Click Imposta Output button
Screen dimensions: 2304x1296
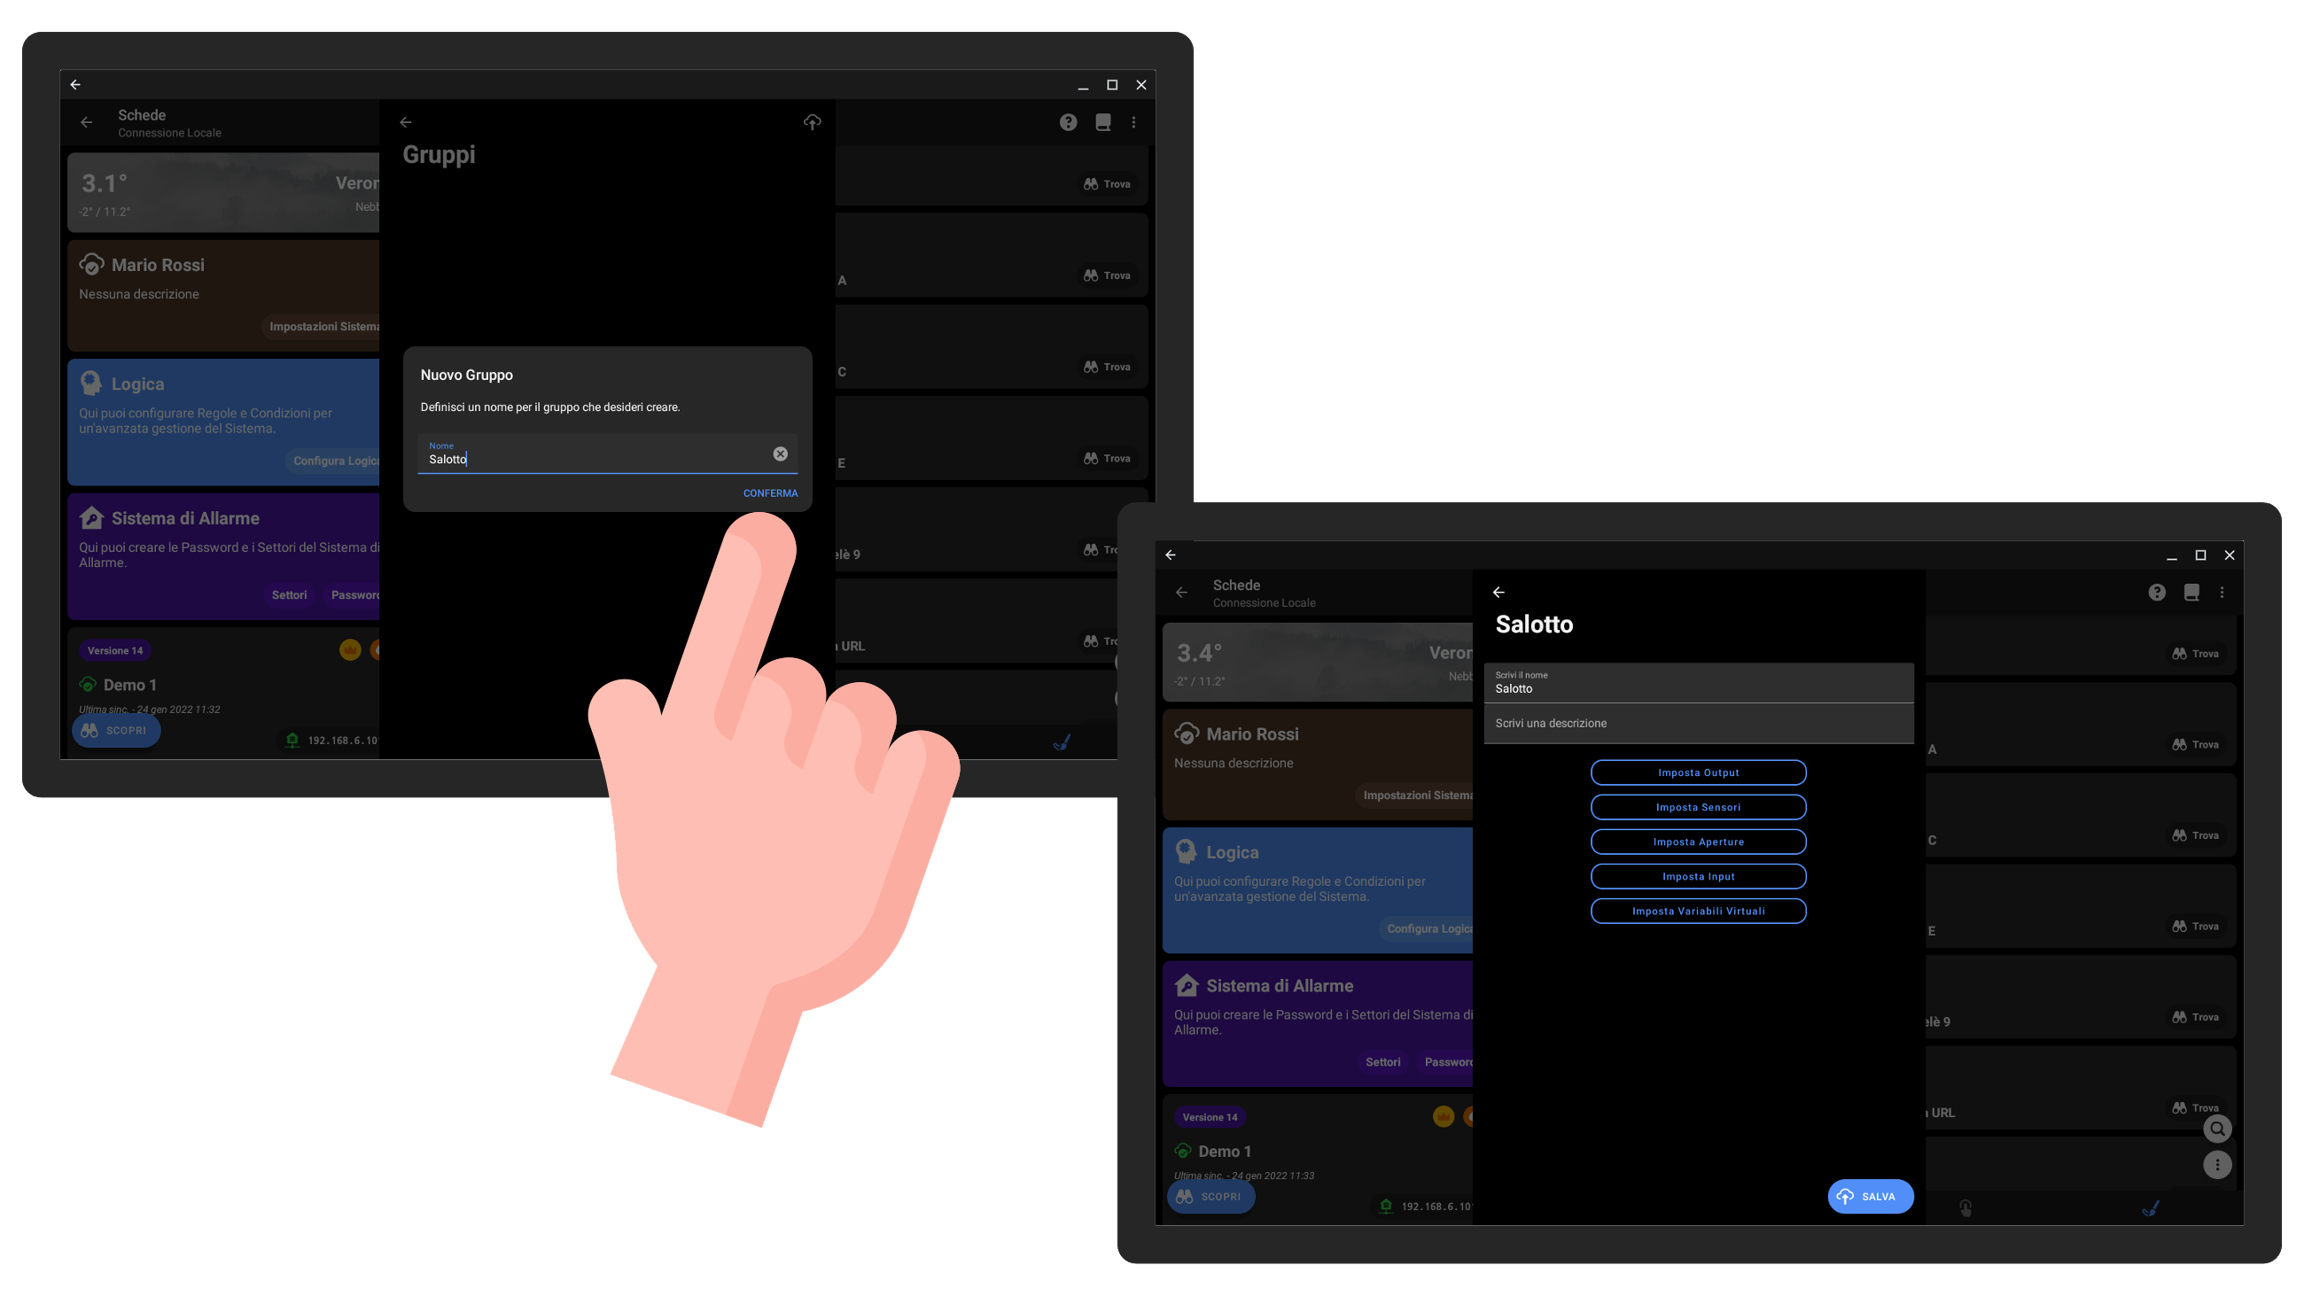(1698, 773)
